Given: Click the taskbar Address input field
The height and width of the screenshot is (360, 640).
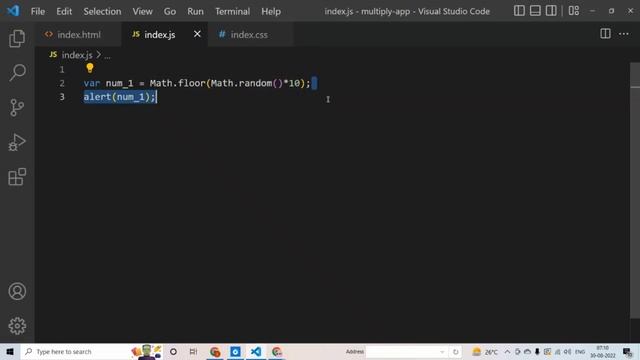Looking at the screenshot, I should click(x=402, y=351).
